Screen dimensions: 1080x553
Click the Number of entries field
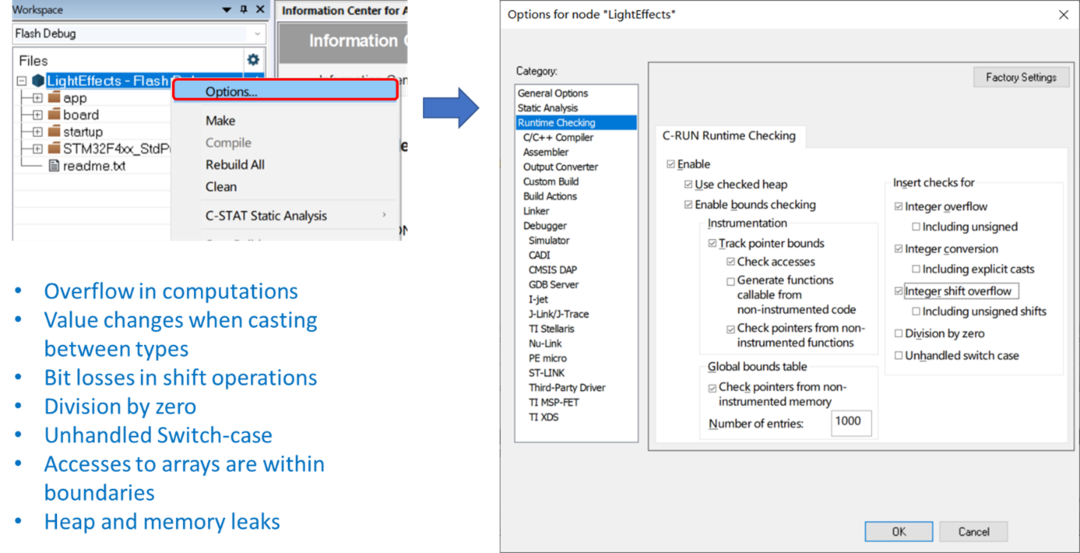click(x=850, y=422)
